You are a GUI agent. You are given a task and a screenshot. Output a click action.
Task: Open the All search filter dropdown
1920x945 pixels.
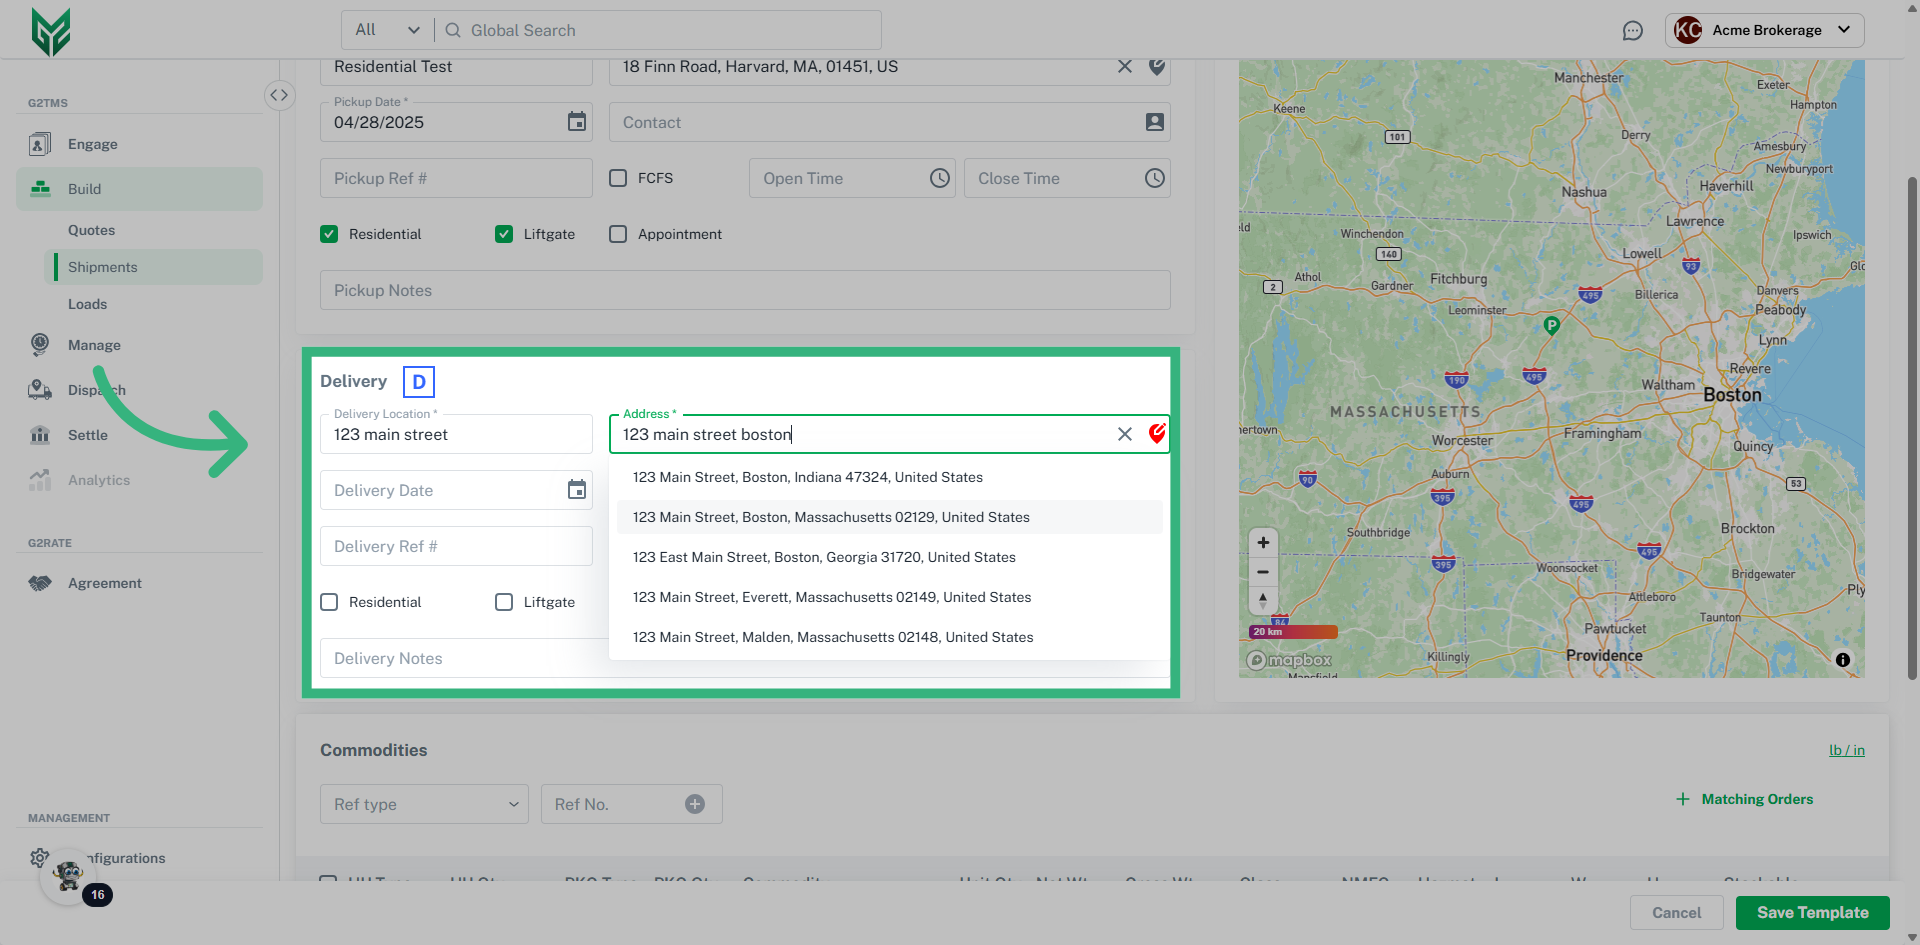coord(387,30)
